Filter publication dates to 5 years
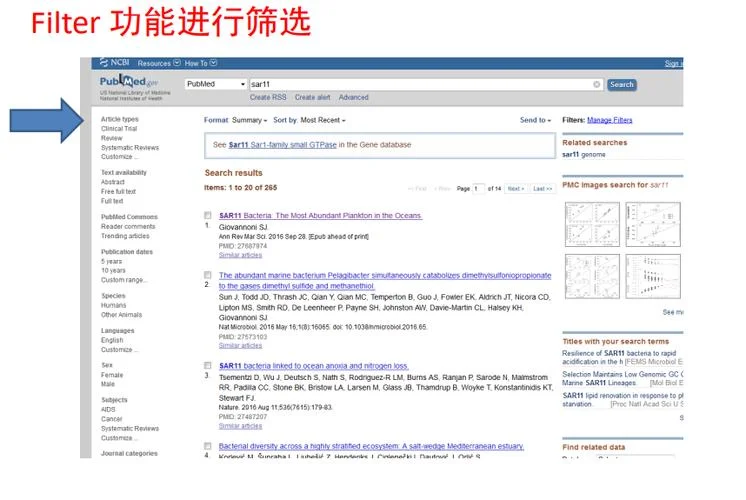The height and width of the screenshot is (500, 746). point(111,261)
